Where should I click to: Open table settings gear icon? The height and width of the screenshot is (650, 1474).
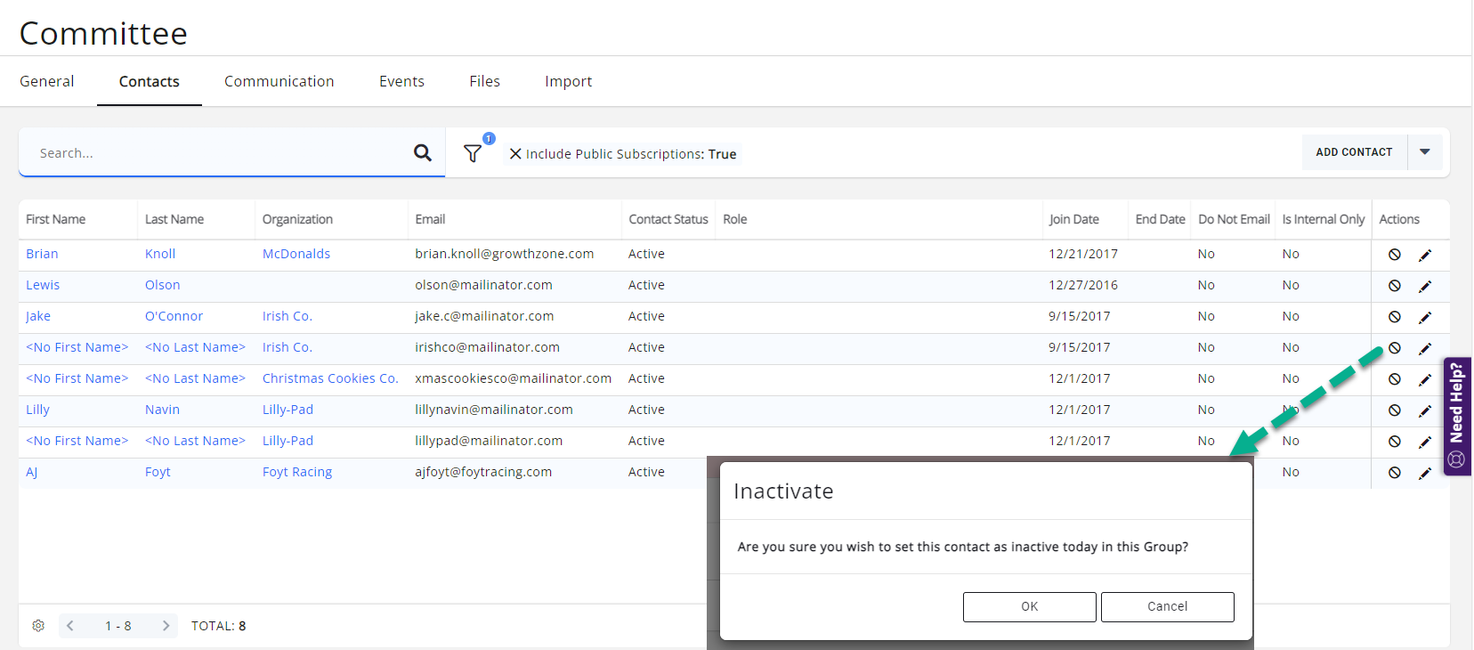click(x=38, y=626)
